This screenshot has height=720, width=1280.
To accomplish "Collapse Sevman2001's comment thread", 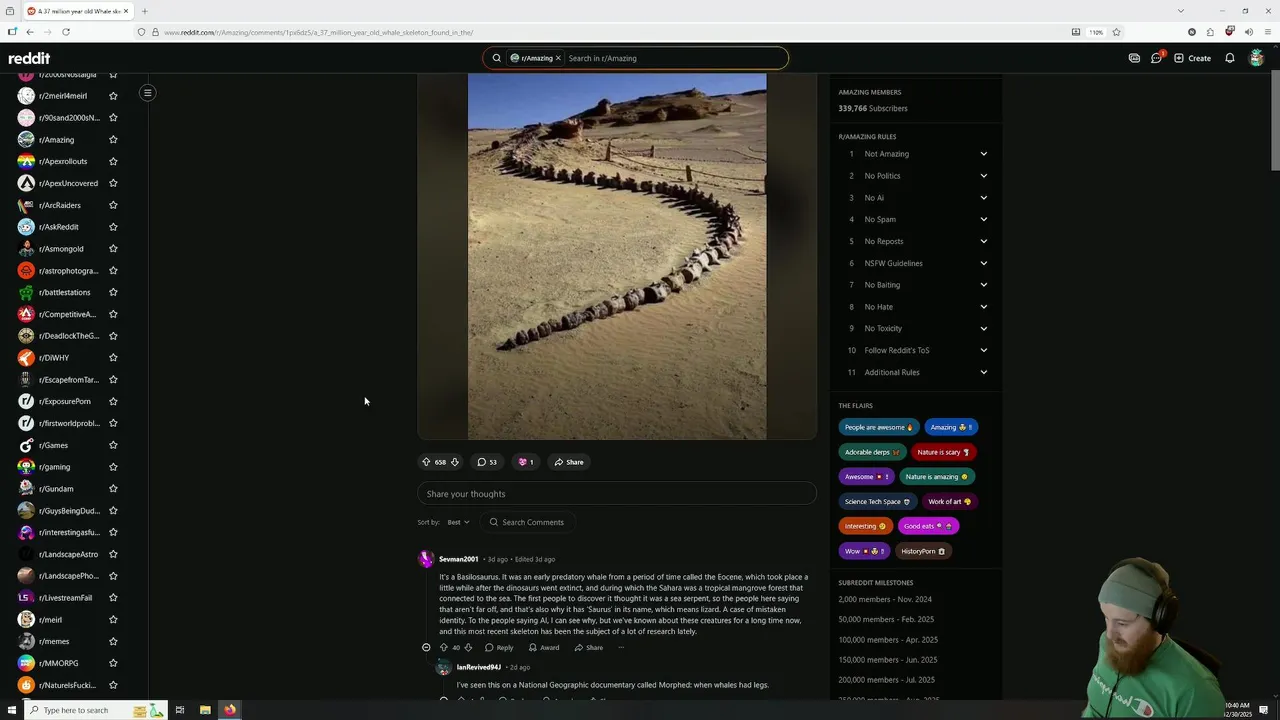I will pyautogui.click(x=426, y=648).
